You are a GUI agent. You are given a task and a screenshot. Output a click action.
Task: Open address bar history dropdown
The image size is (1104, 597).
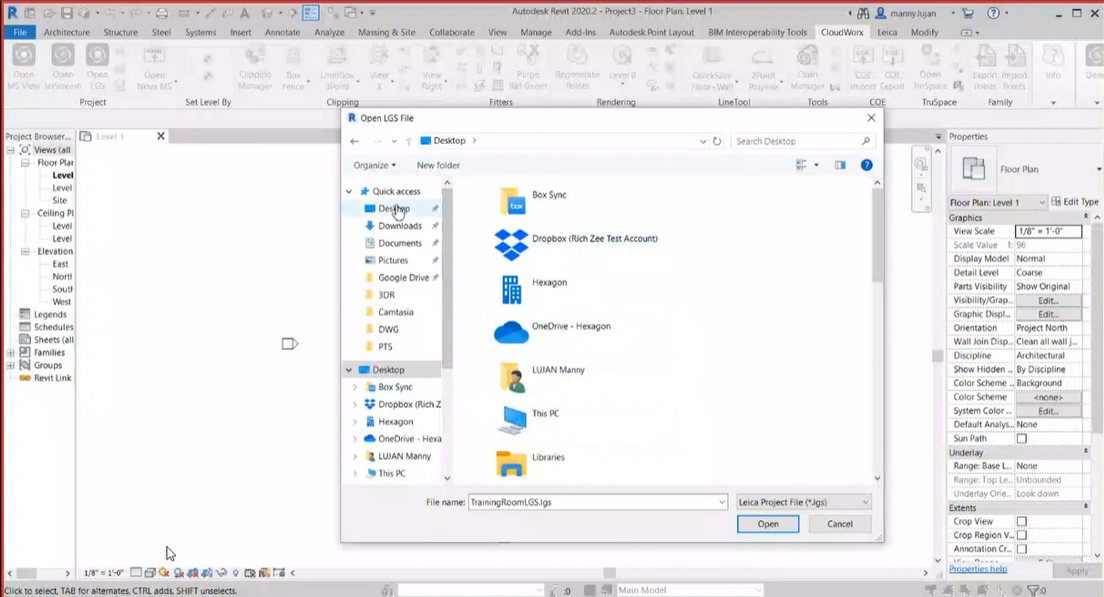703,141
